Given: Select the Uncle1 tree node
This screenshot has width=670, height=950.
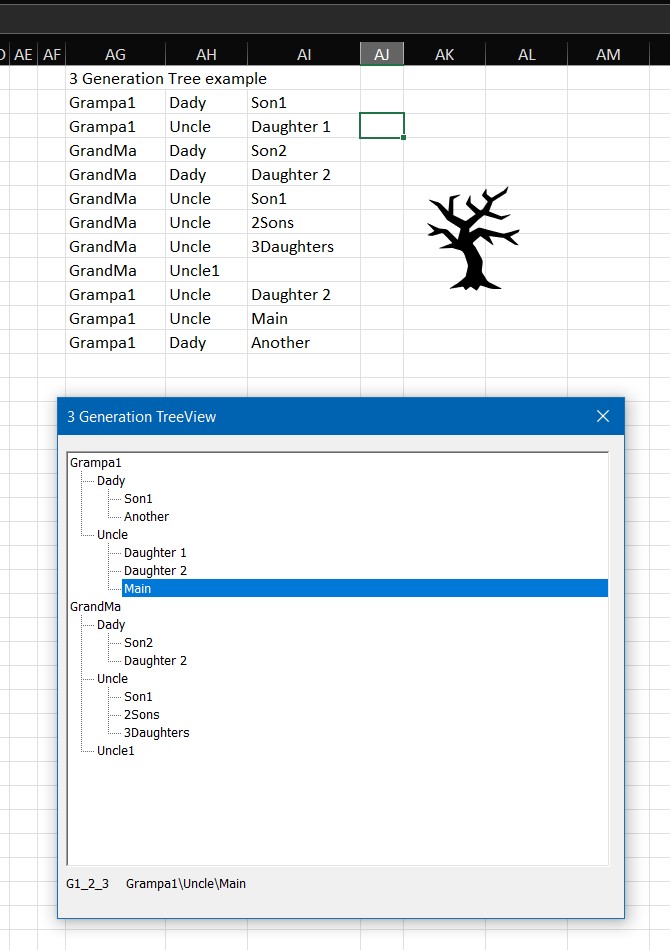Looking at the screenshot, I should pyautogui.click(x=116, y=751).
